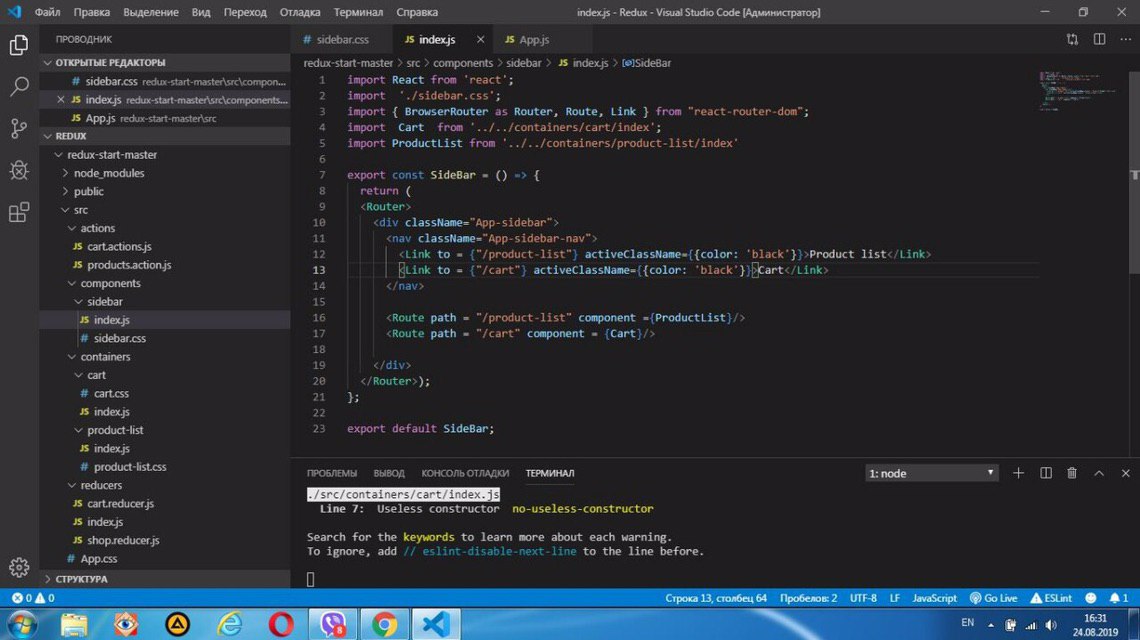
Task: Close the terminal panel
Action: [1125, 473]
